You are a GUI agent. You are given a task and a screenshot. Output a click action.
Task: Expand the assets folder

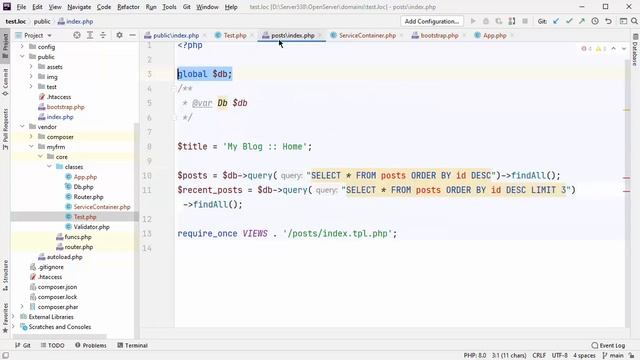31,67
